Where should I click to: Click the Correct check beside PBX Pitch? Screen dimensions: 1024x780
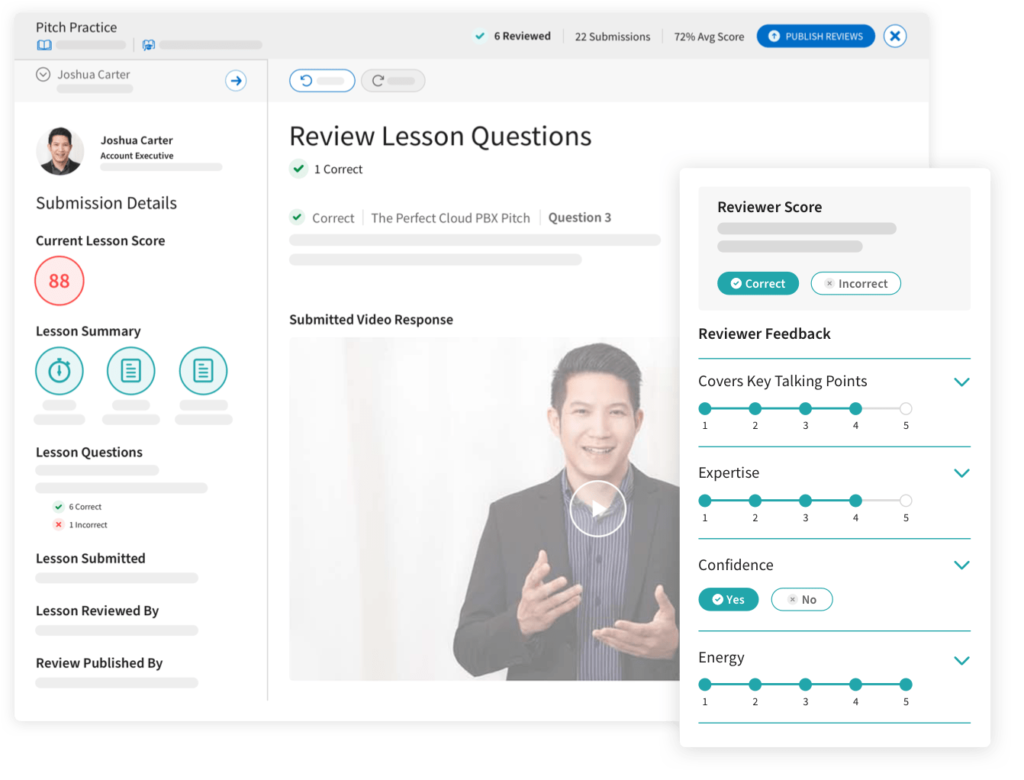click(x=297, y=217)
